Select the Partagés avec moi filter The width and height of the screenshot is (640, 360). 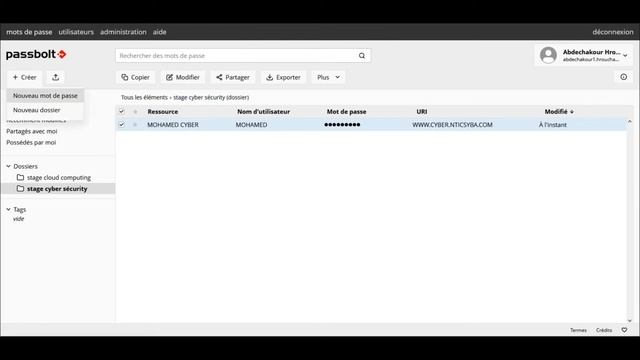(x=32, y=131)
